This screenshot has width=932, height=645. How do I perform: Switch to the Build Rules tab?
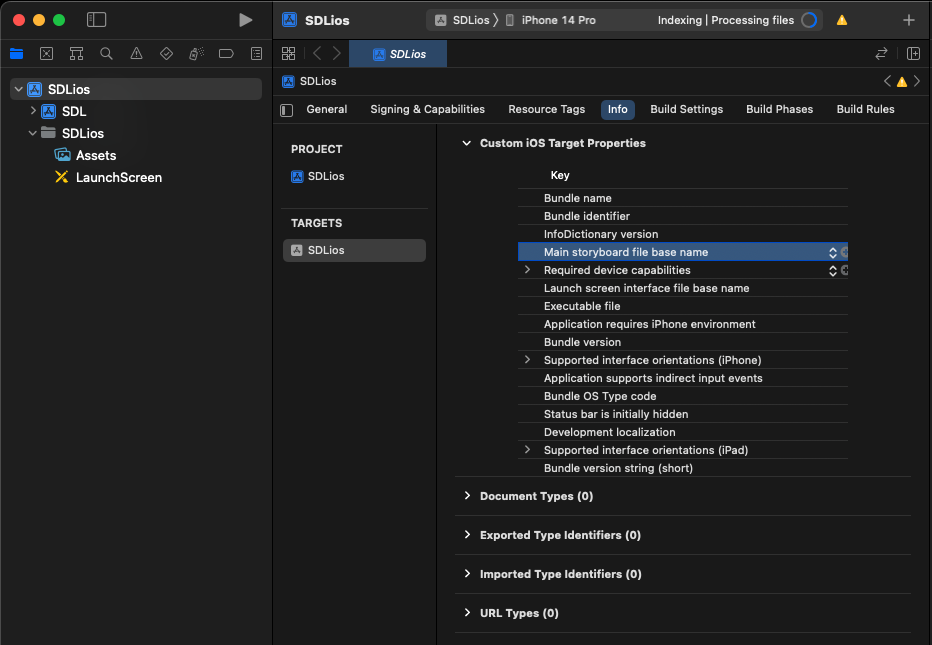point(865,109)
